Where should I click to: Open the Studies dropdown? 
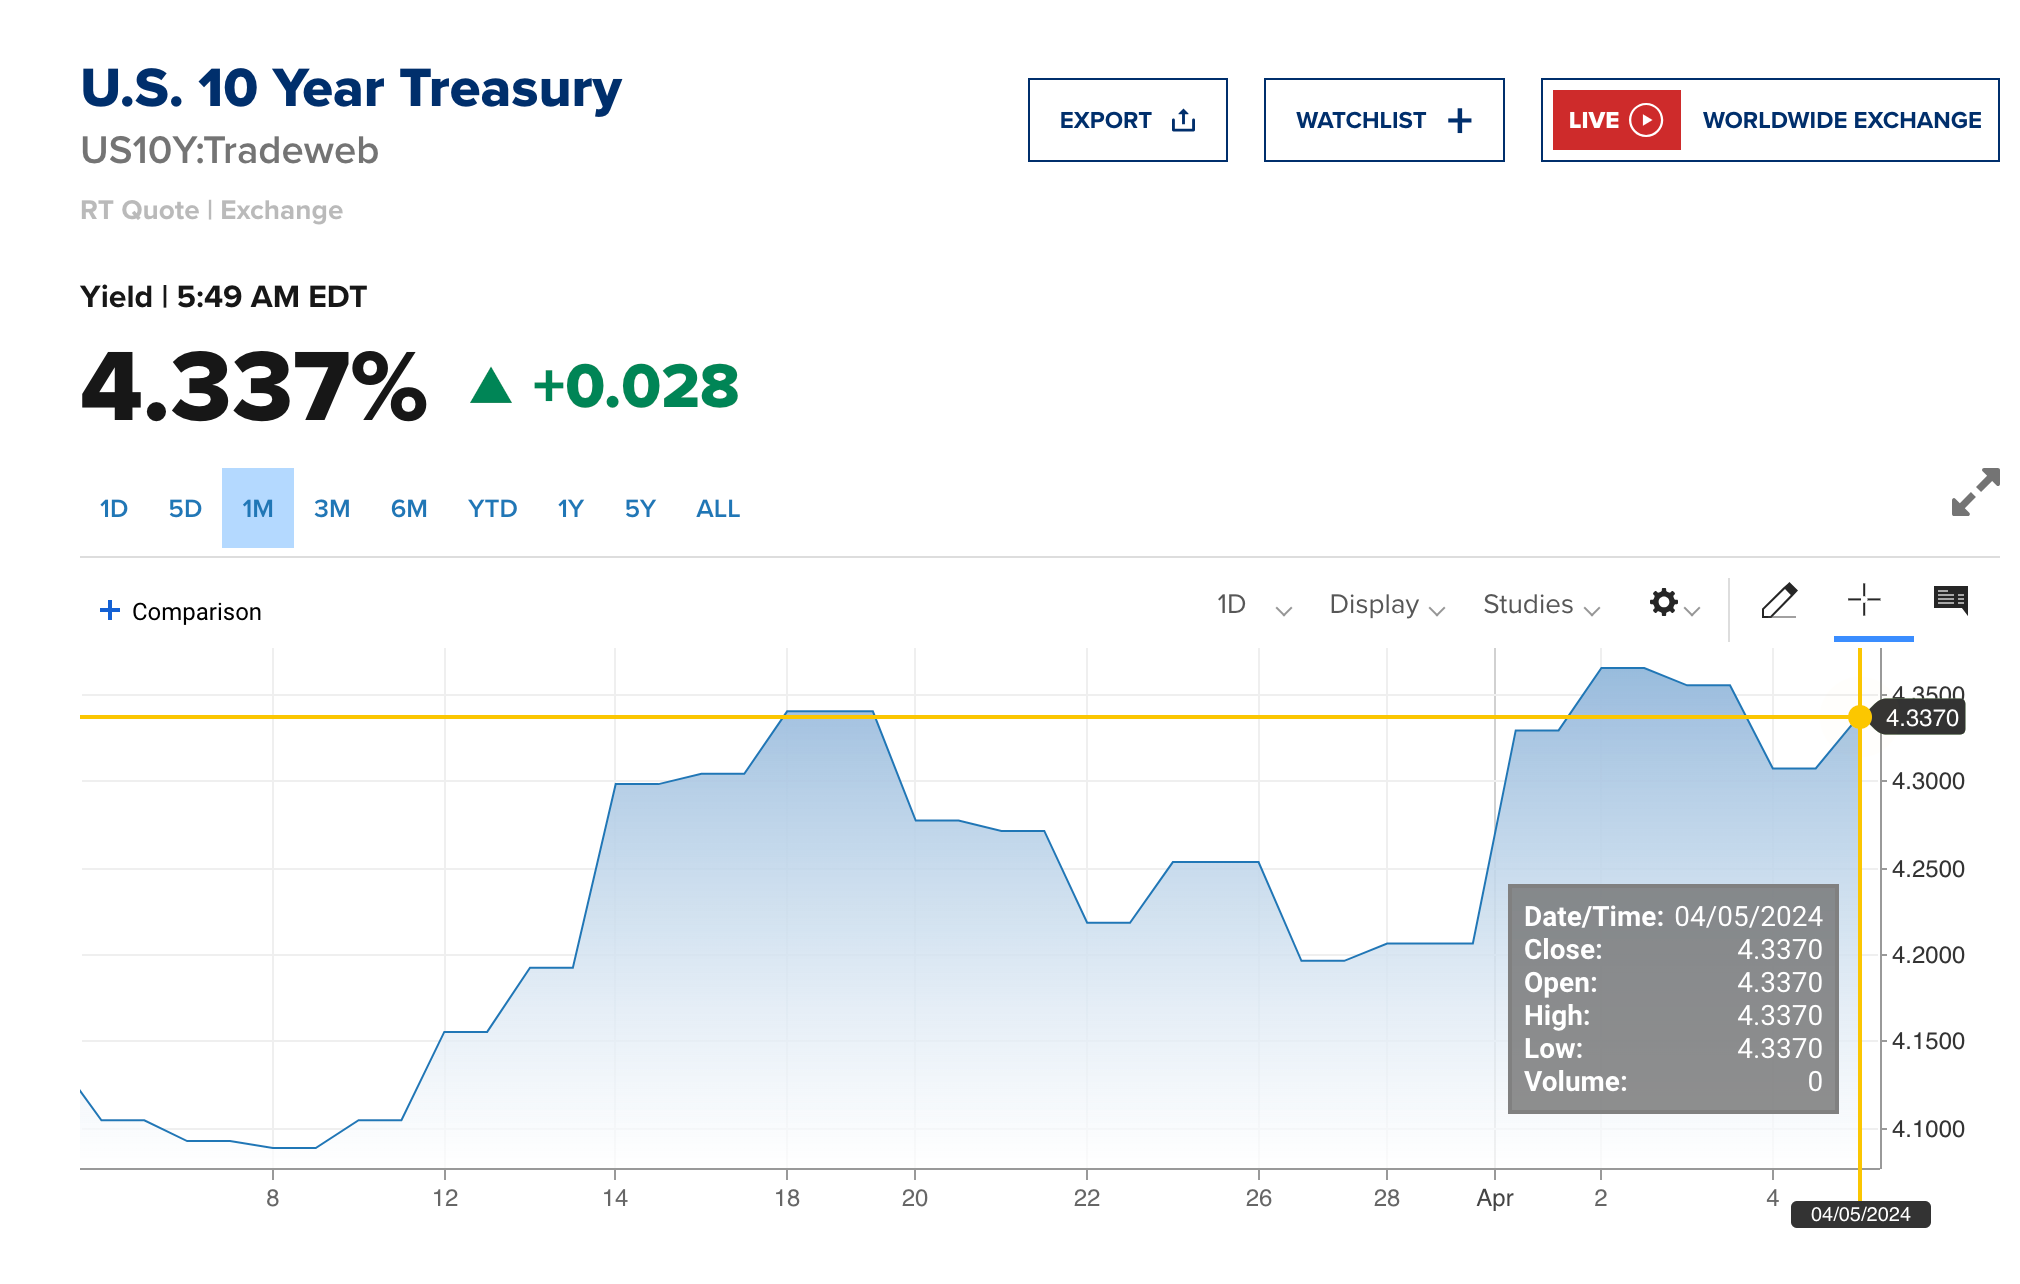tap(1539, 604)
